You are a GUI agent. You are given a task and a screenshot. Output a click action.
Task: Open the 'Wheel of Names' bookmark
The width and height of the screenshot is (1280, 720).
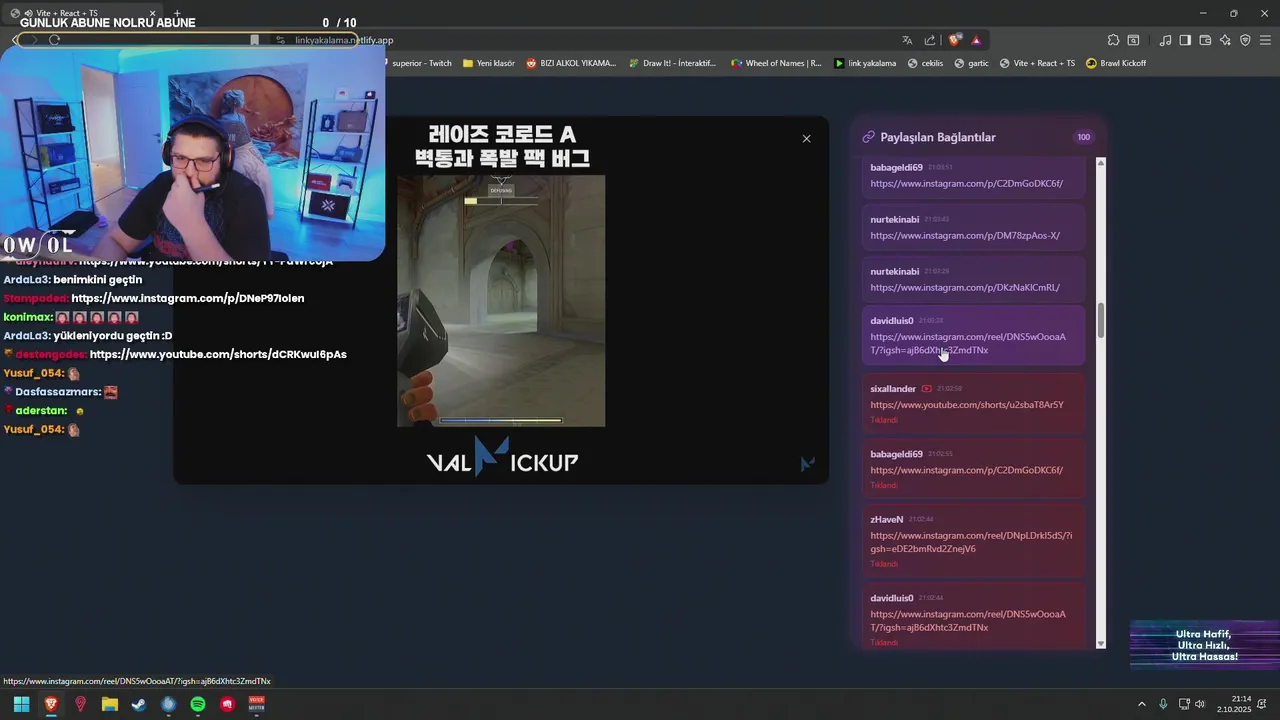point(776,63)
